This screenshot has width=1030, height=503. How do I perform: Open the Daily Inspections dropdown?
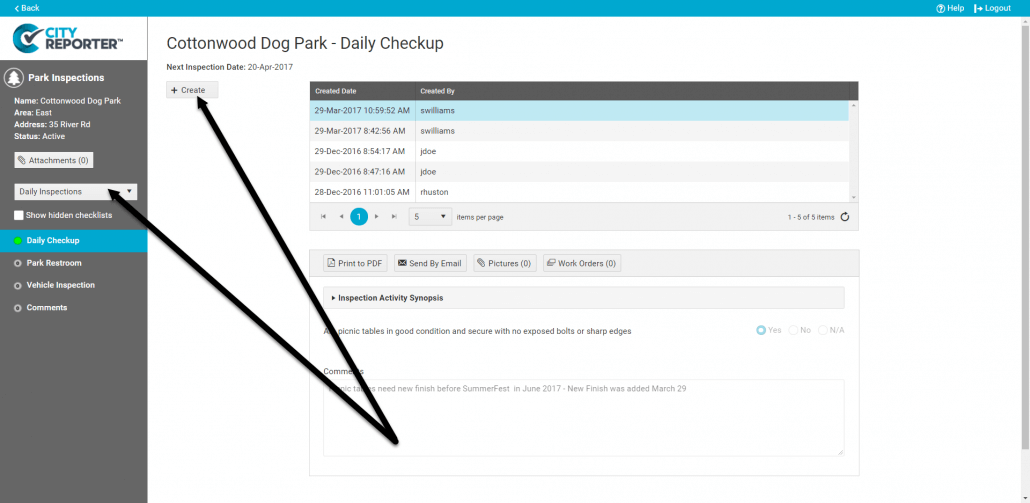pos(76,192)
